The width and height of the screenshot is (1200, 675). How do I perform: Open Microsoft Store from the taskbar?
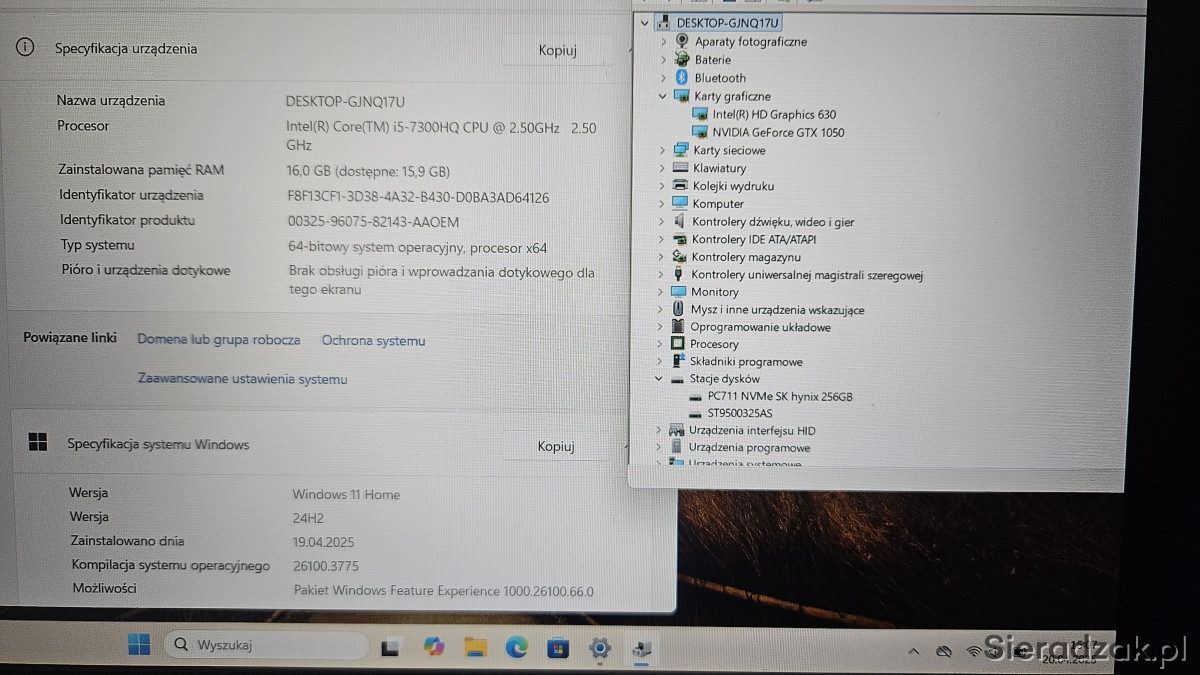click(x=558, y=648)
